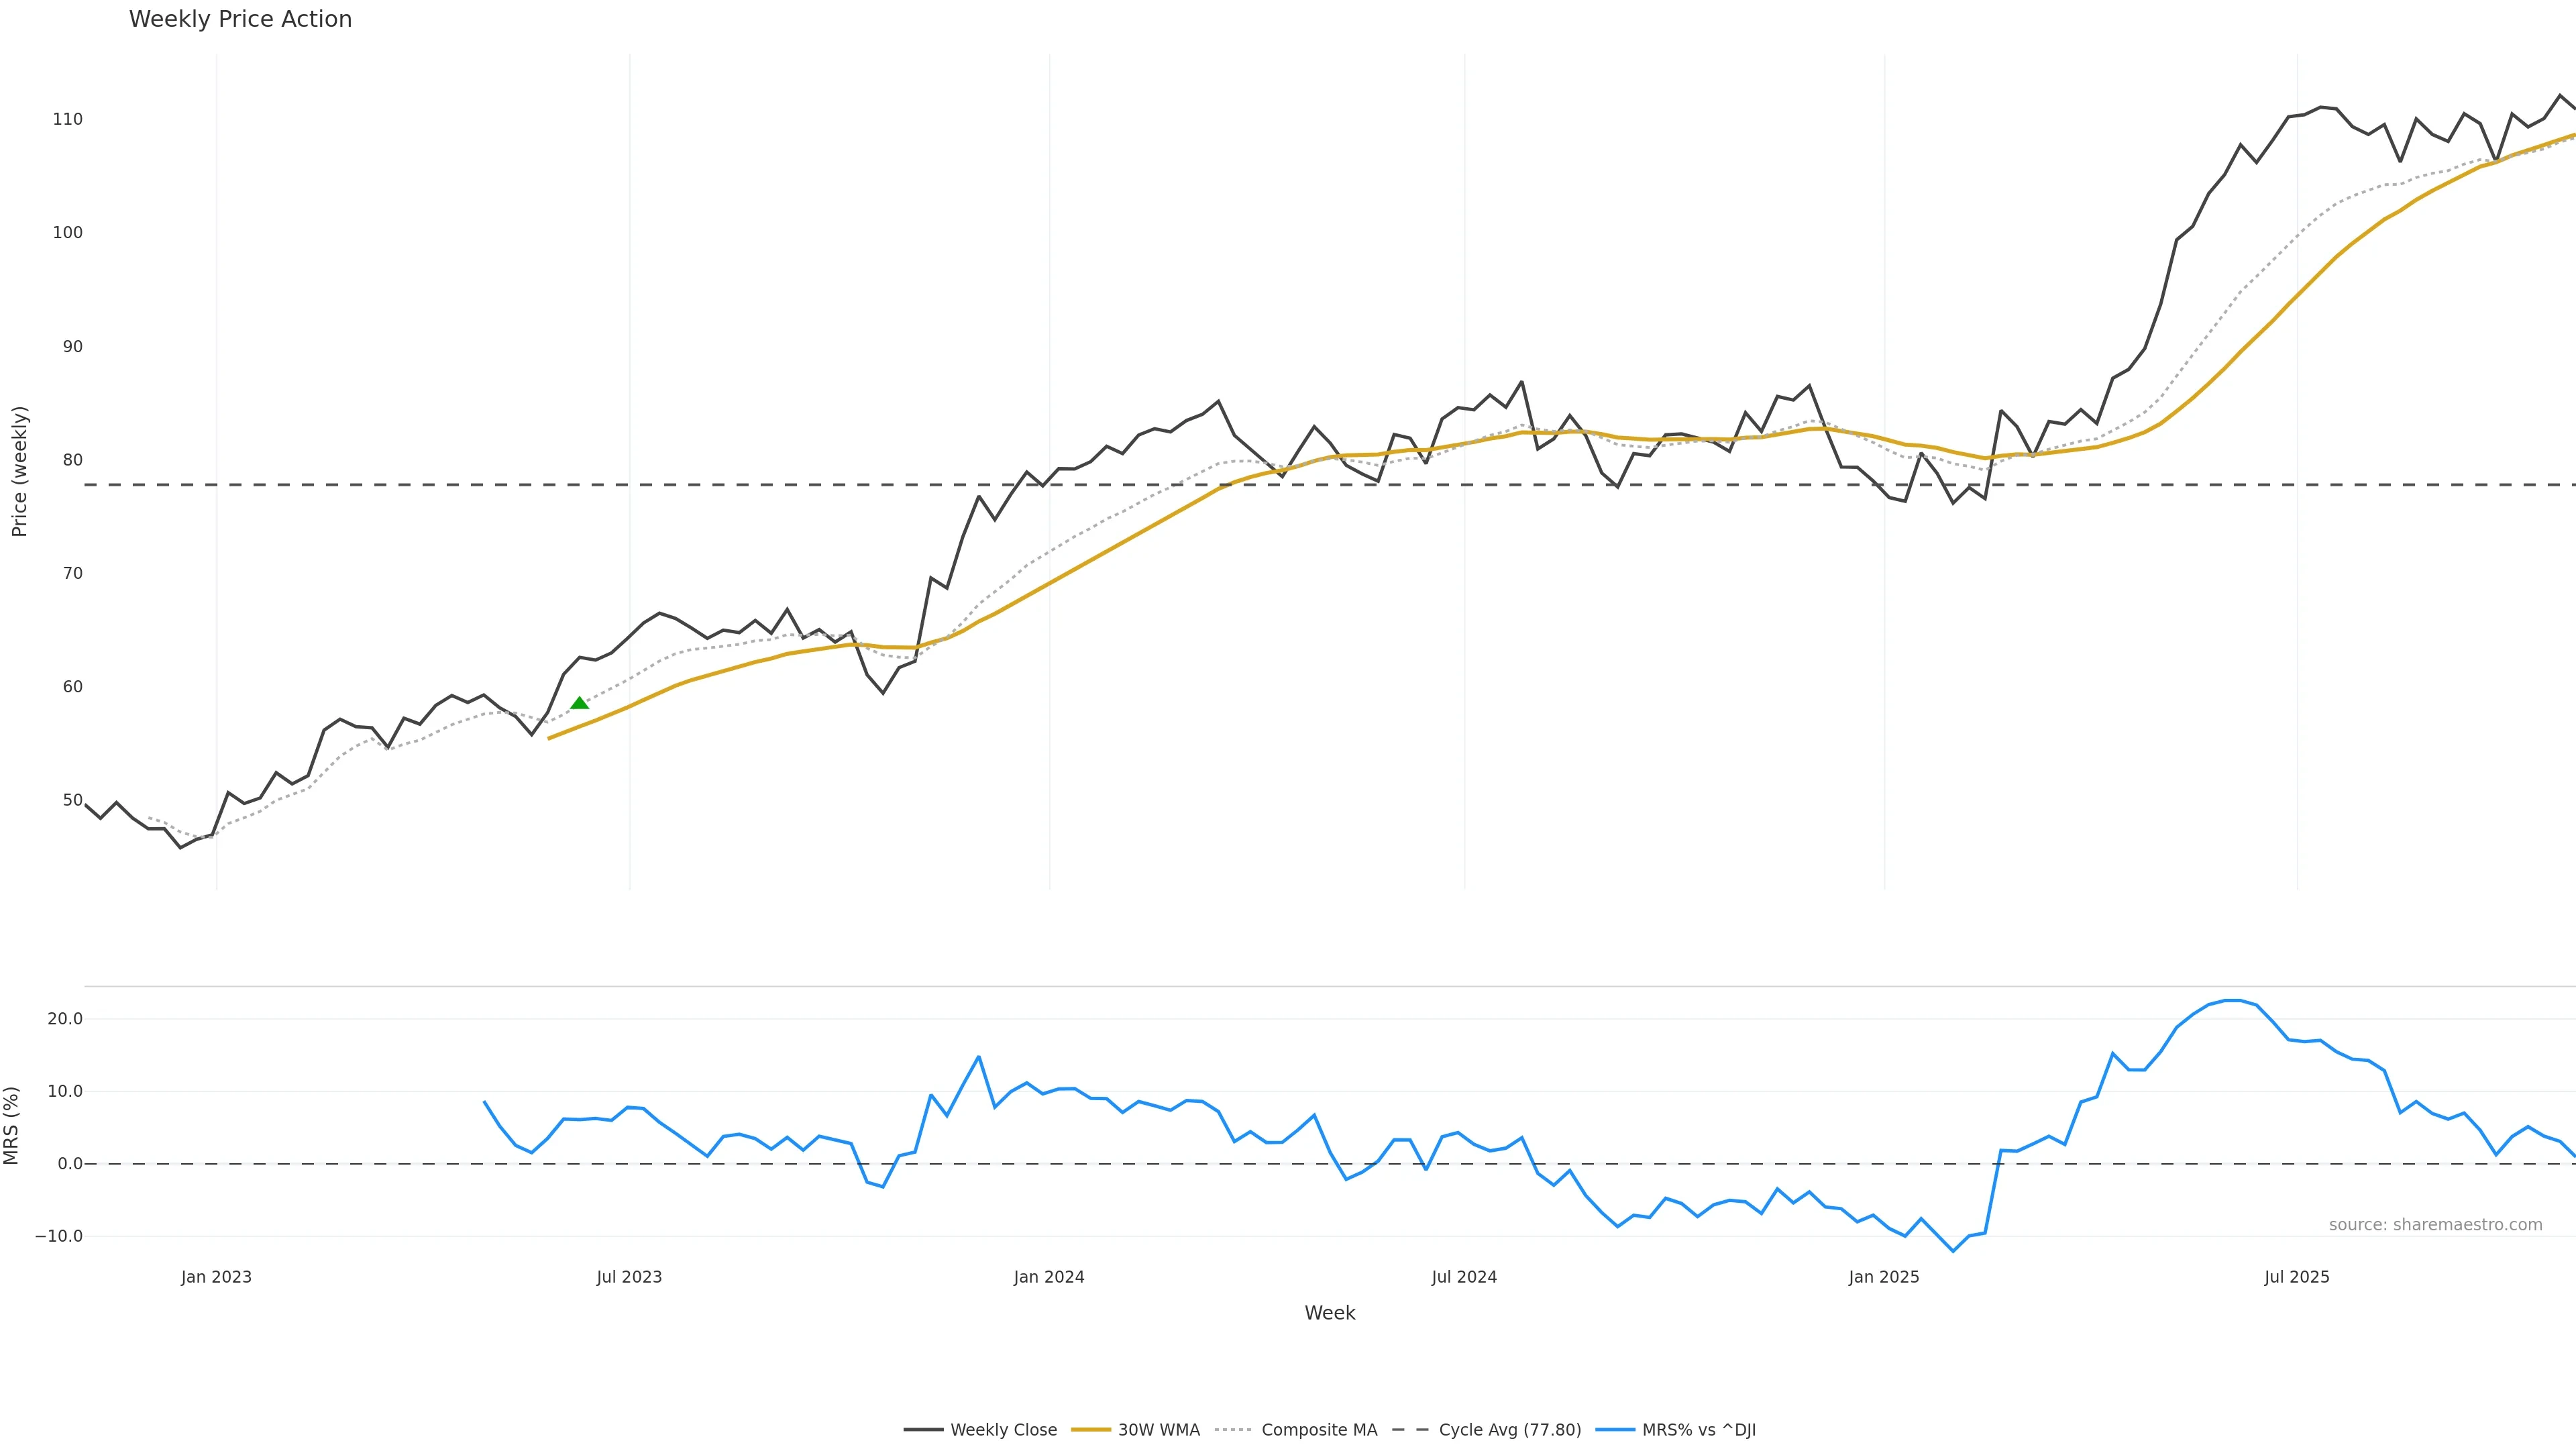Click the 110 price tick label
The height and width of the screenshot is (1449, 2576).
point(68,119)
